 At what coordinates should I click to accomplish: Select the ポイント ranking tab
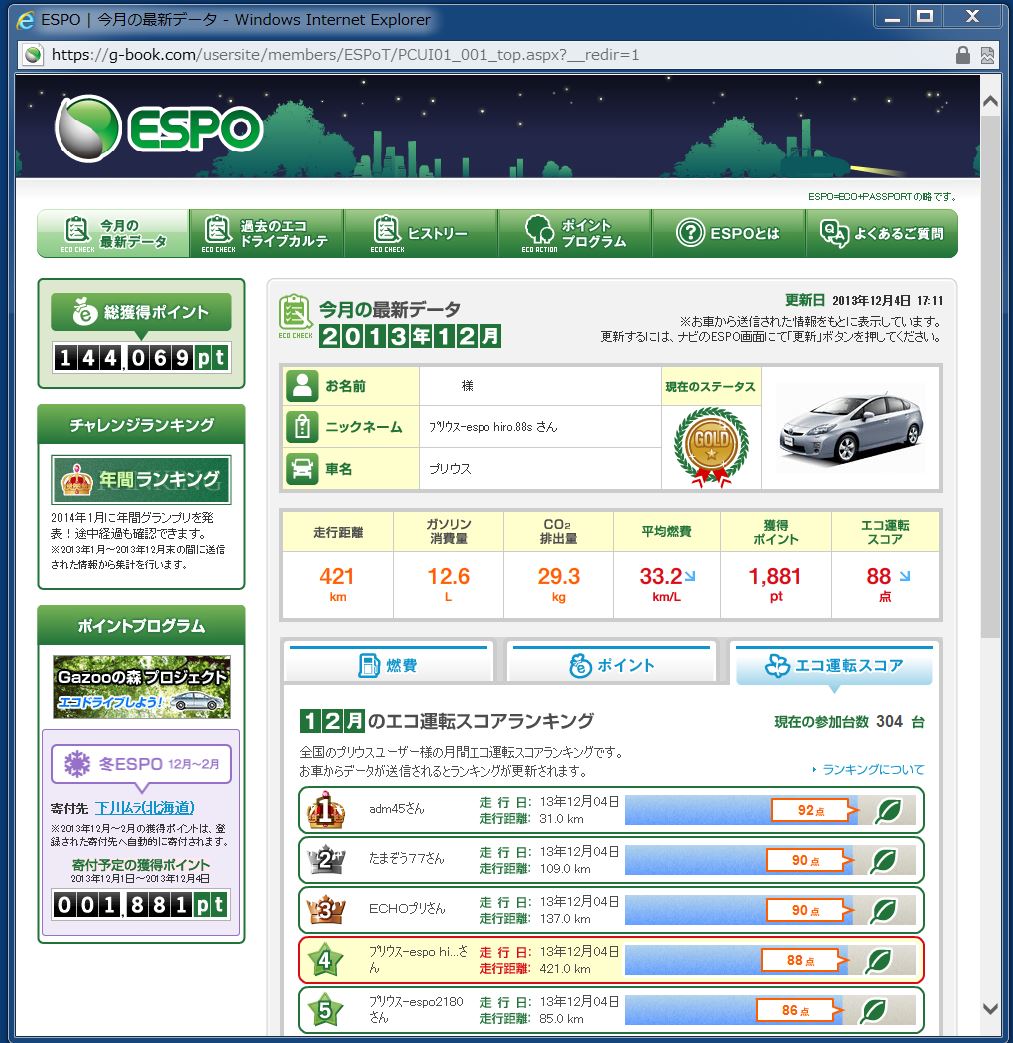tap(612, 665)
